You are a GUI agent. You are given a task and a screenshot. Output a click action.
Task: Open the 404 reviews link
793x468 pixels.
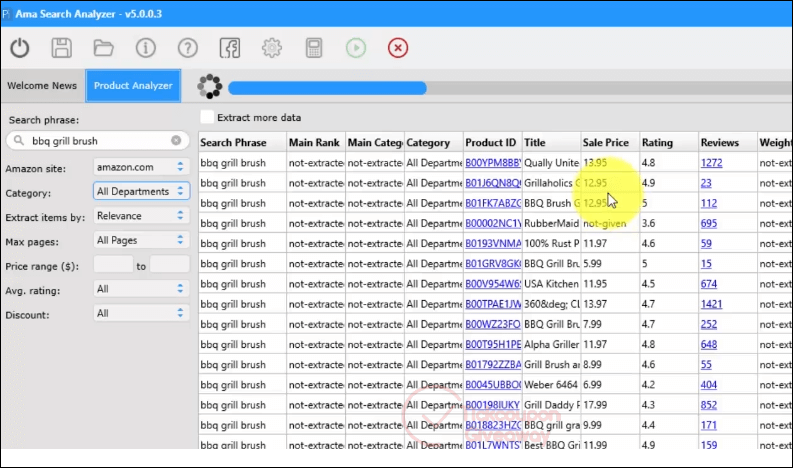709,385
